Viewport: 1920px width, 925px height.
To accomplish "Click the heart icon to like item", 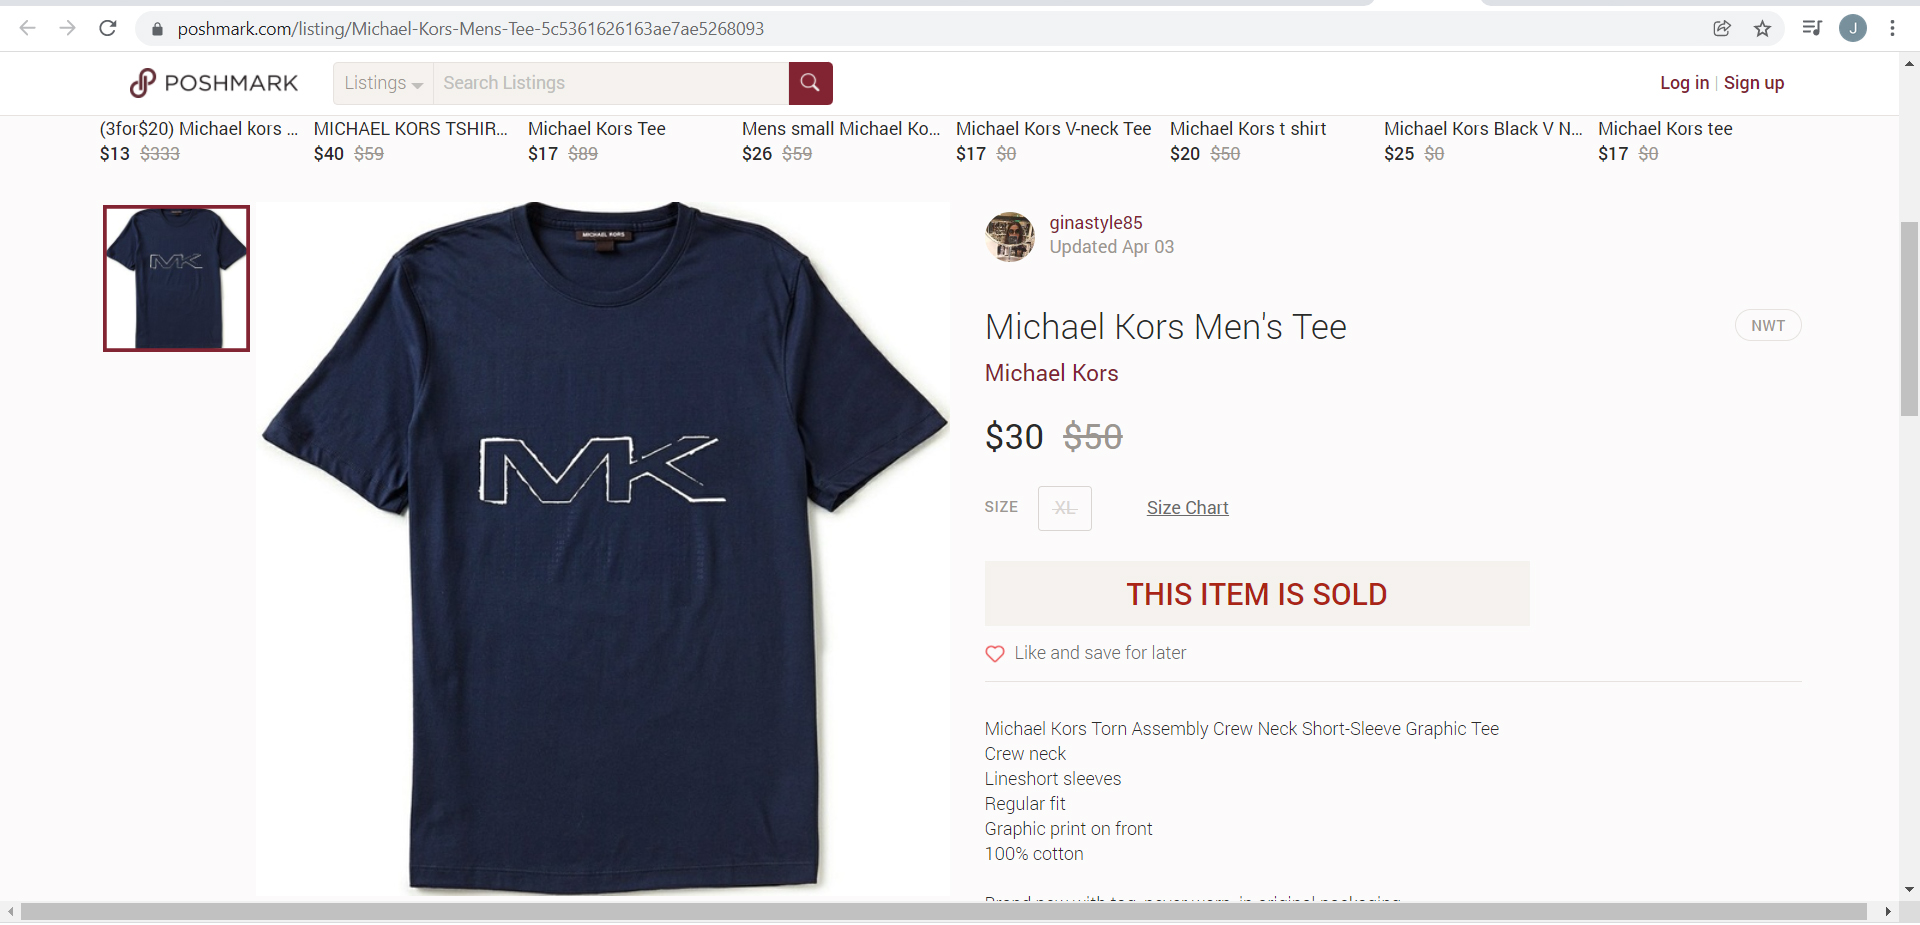I will (x=995, y=653).
